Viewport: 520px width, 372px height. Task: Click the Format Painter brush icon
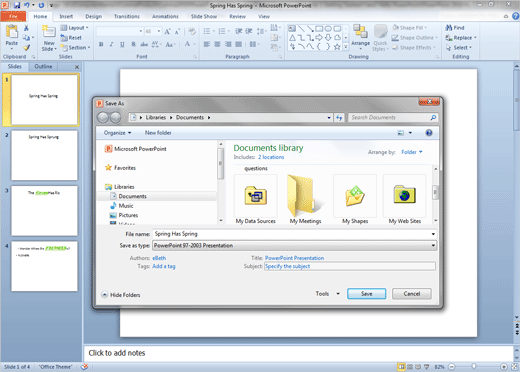click(26, 47)
